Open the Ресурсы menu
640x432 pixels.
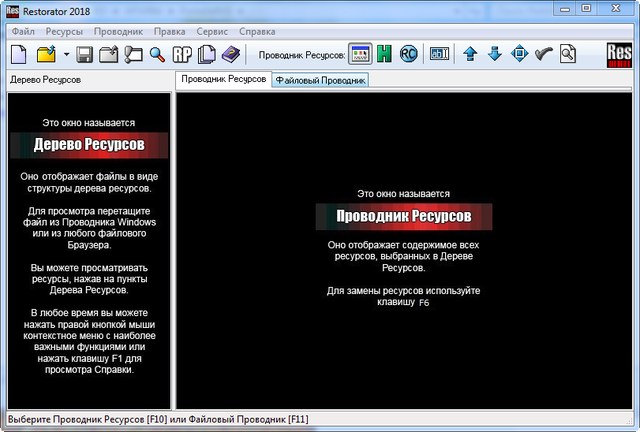(64, 32)
